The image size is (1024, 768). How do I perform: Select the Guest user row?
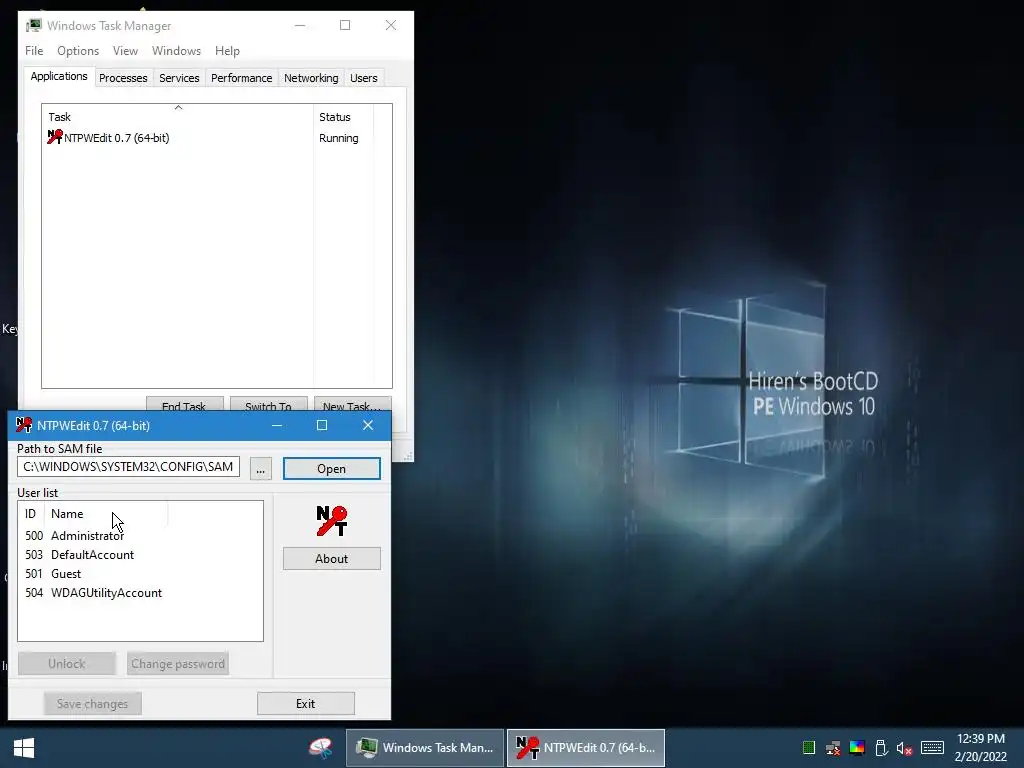(x=140, y=573)
